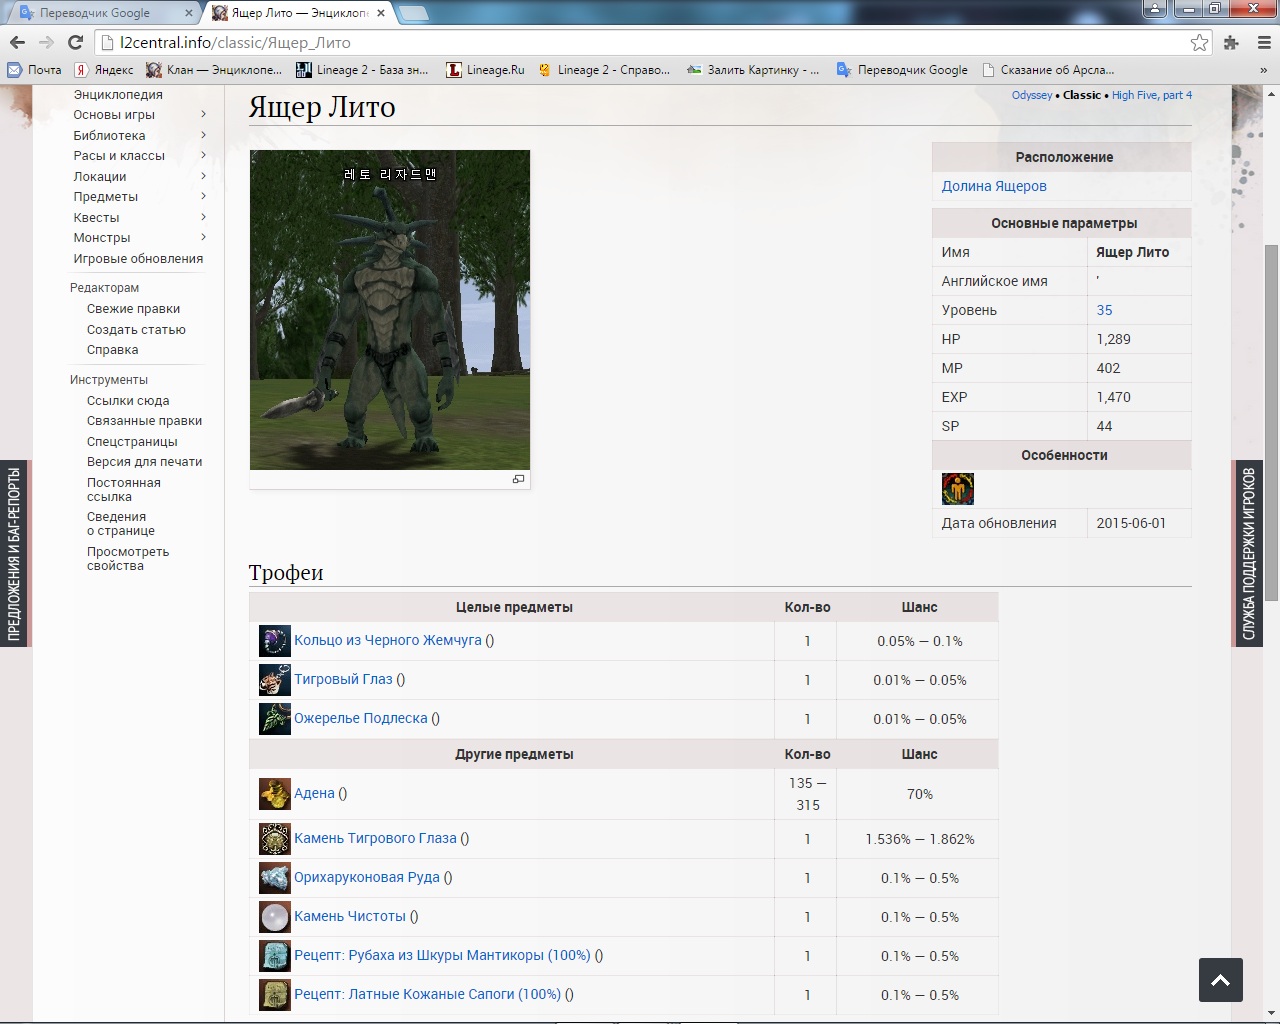Open the Переводчик Google bookmark

[x=902, y=70]
